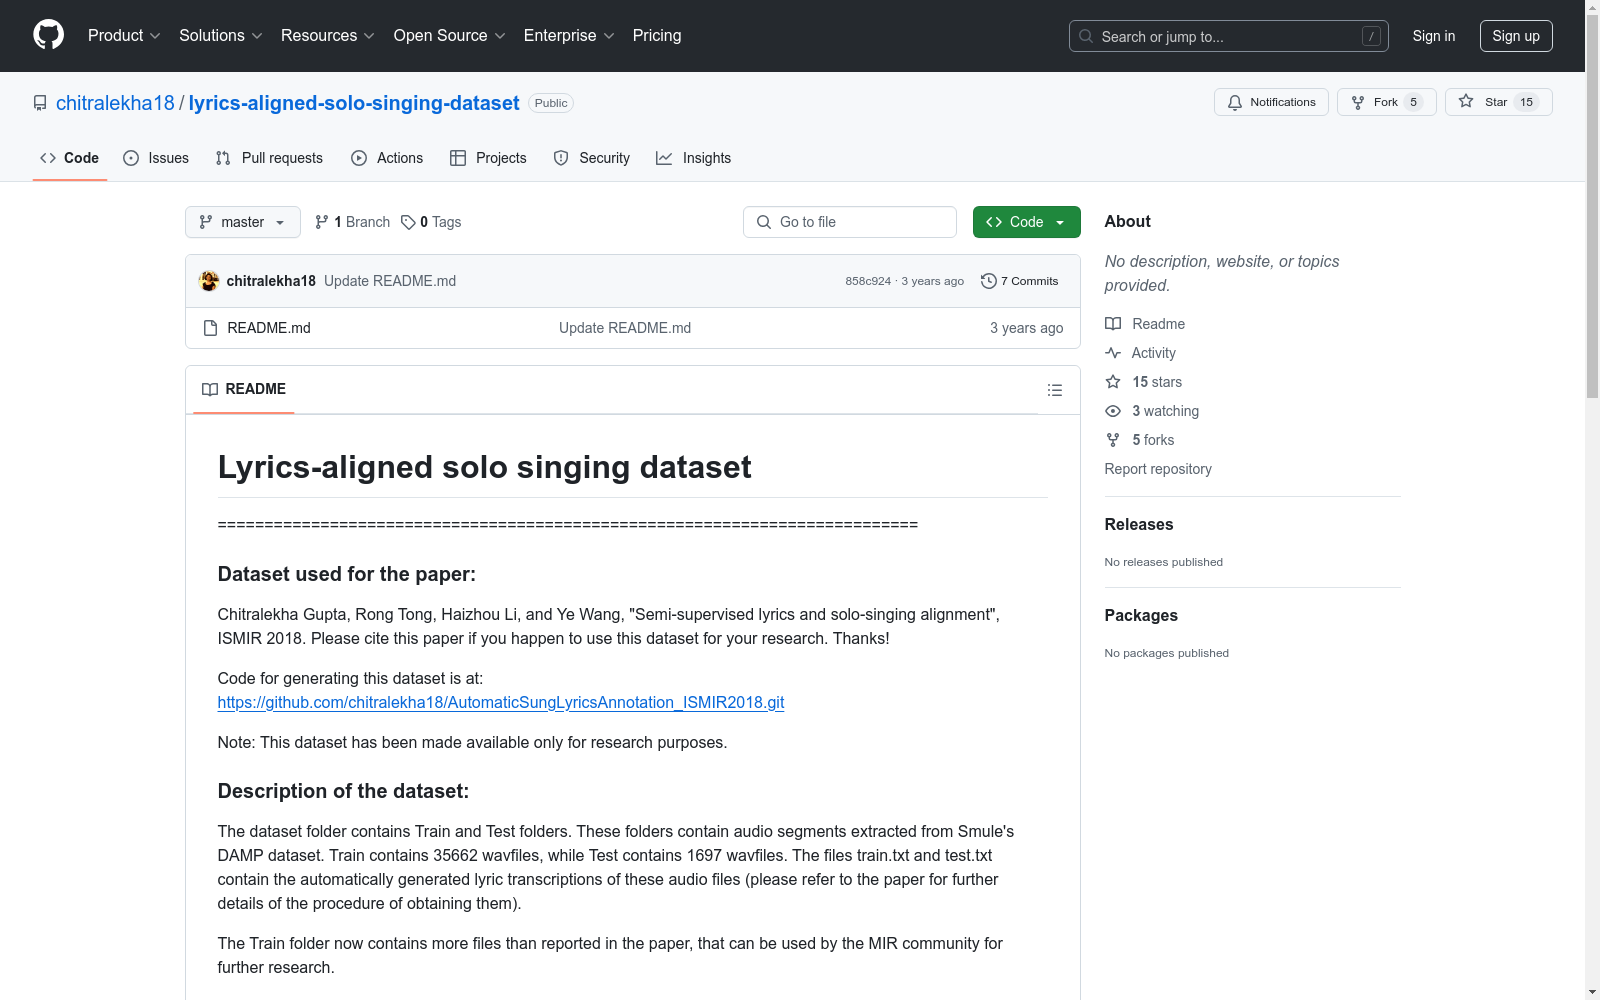
Task: Click the Sign up button
Action: [1516, 36]
